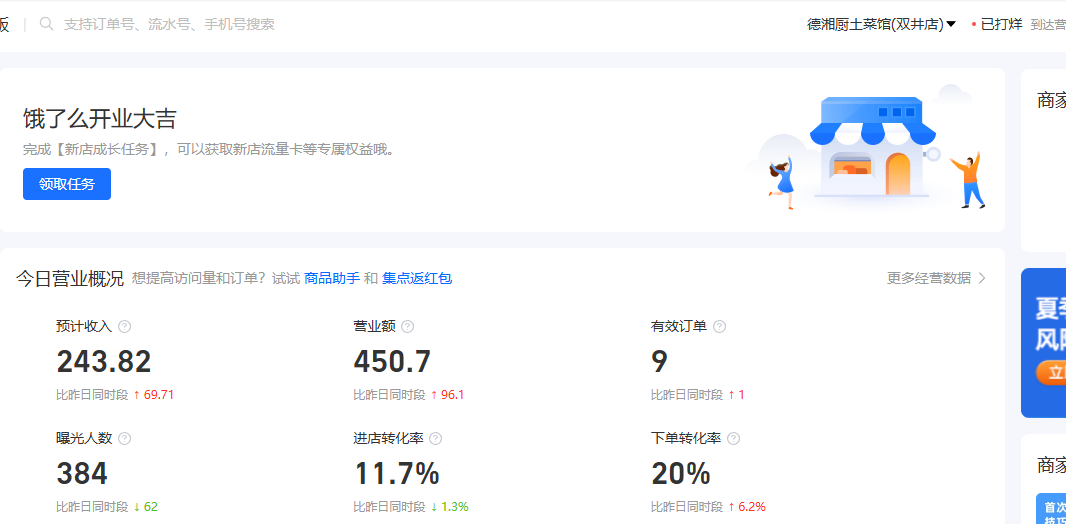Viewport: 1066px width, 524px height.
Task: Click the ↓ 1.3% change indicator
Action: pos(449,507)
